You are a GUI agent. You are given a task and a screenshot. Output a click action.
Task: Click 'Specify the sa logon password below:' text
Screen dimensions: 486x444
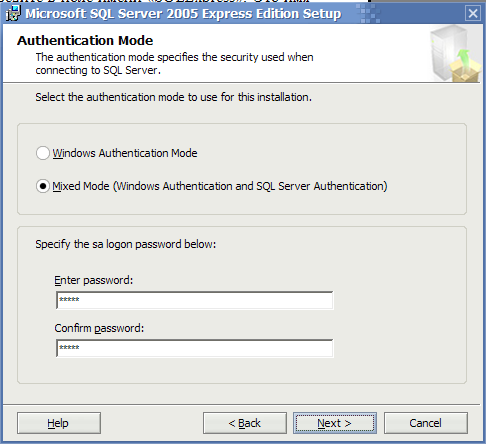pos(126,244)
